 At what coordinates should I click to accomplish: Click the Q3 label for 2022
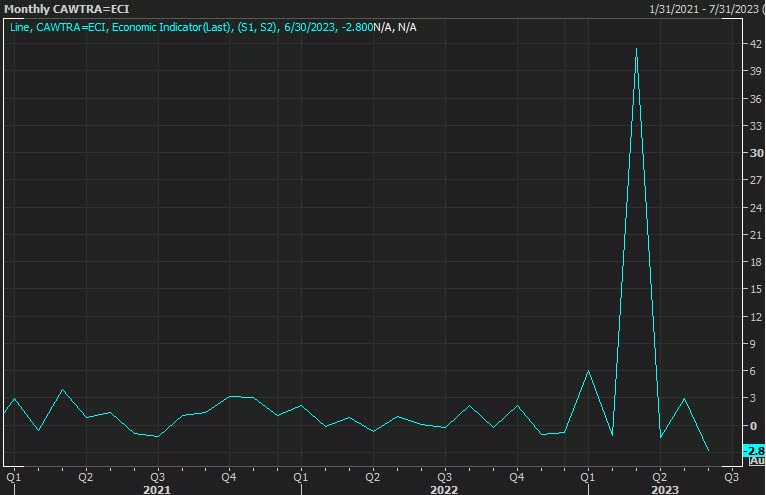(x=444, y=477)
